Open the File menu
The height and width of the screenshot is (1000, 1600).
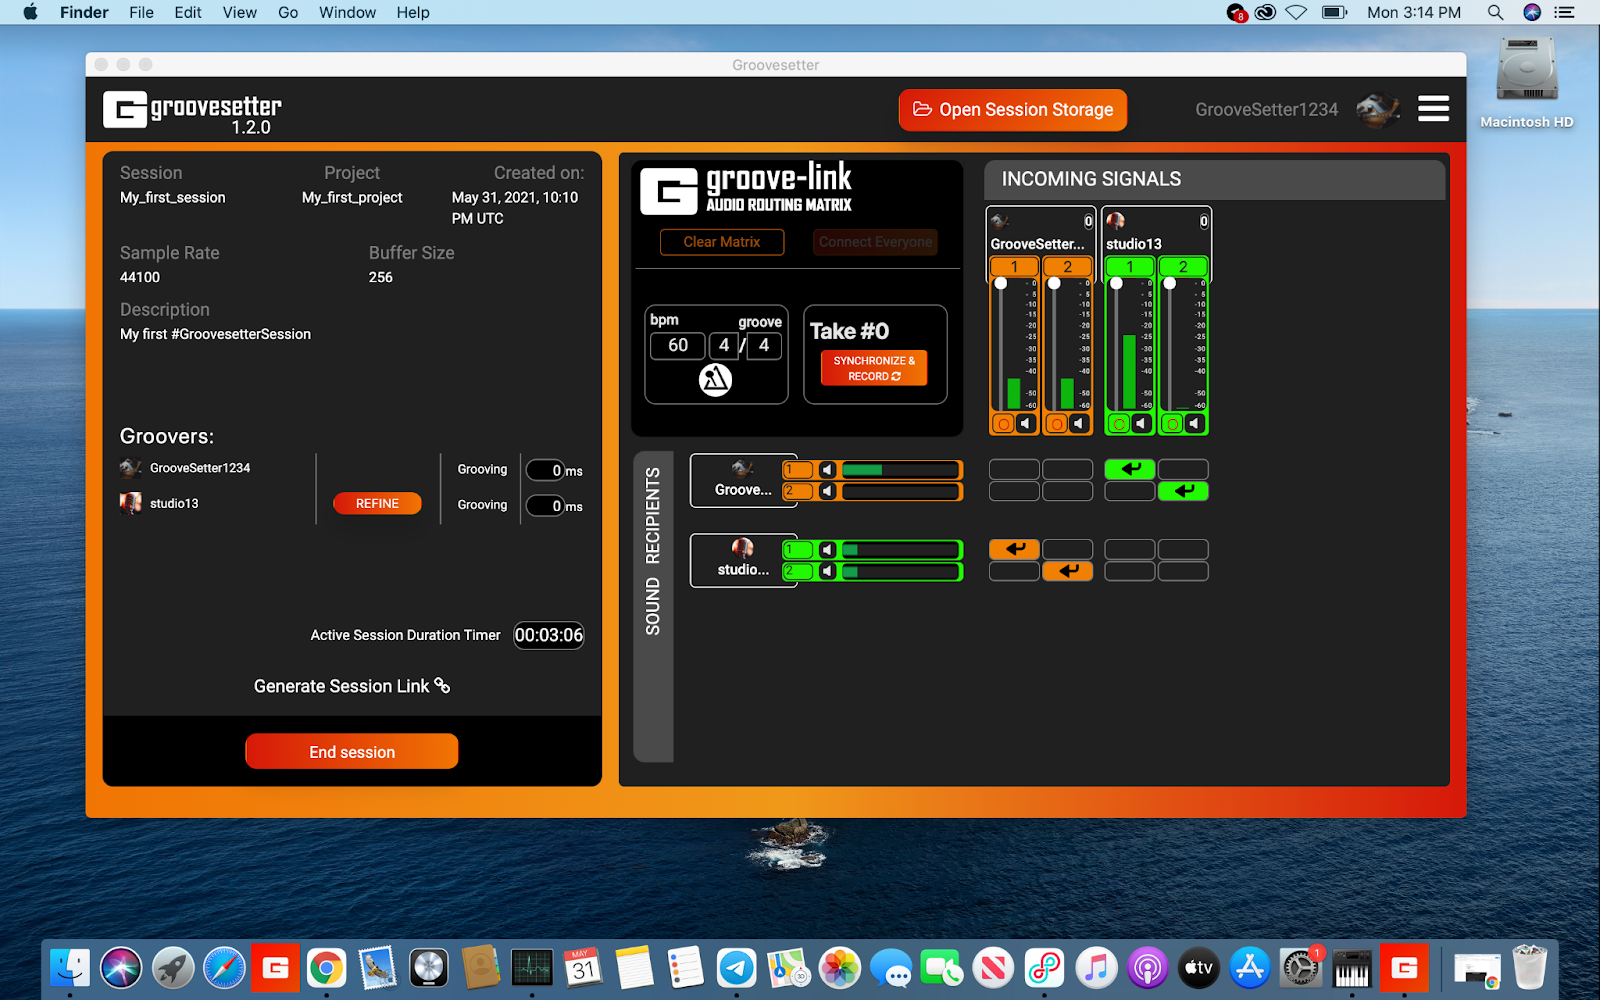point(141,12)
